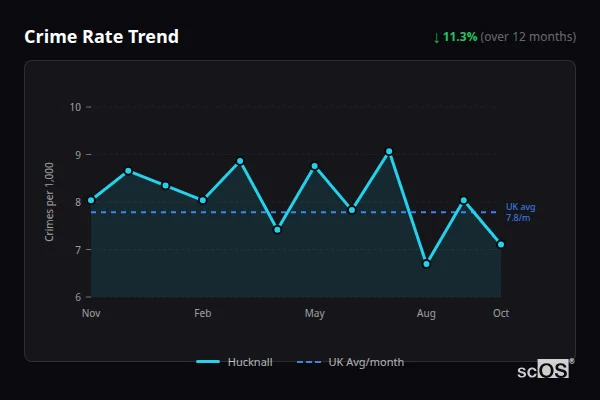Image resolution: width=600 pixels, height=400 pixels.
Task: Click the 'UK avg 7.8/m' annotation
Action: [520, 212]
